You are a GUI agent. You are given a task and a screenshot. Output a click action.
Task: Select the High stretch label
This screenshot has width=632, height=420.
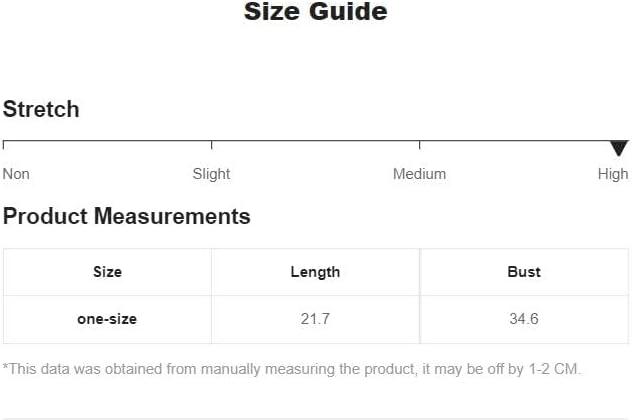(613, 174)
